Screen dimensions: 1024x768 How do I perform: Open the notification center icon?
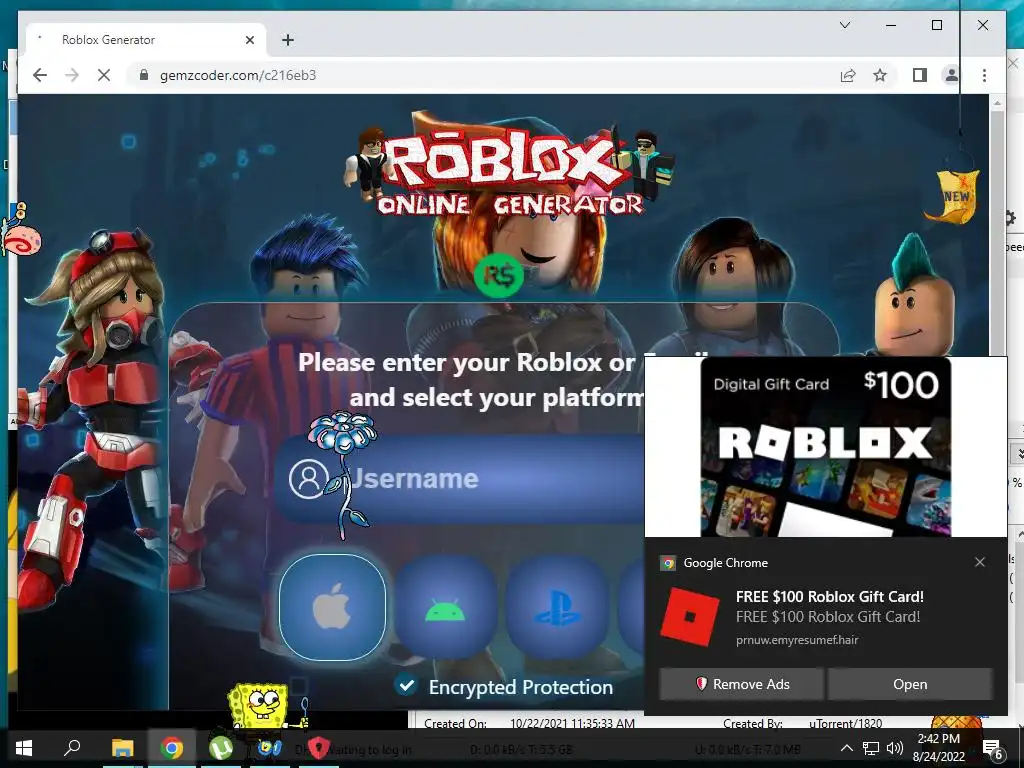coord(993,748)
